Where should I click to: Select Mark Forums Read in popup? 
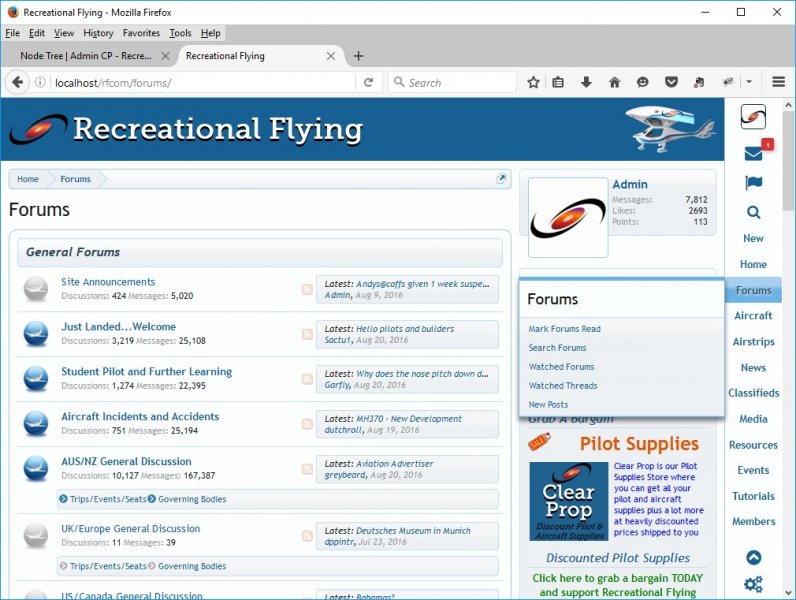[x=564, y=329]
